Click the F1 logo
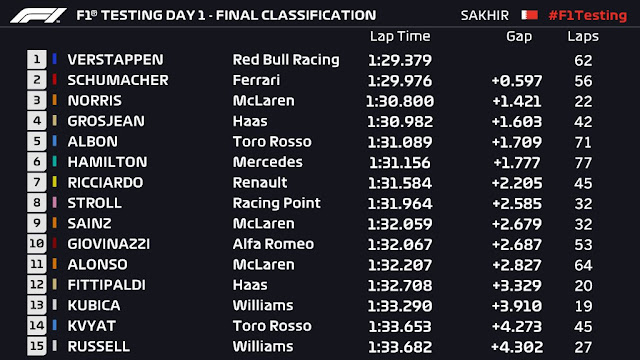The image size is (640, 360). [38, 16]
